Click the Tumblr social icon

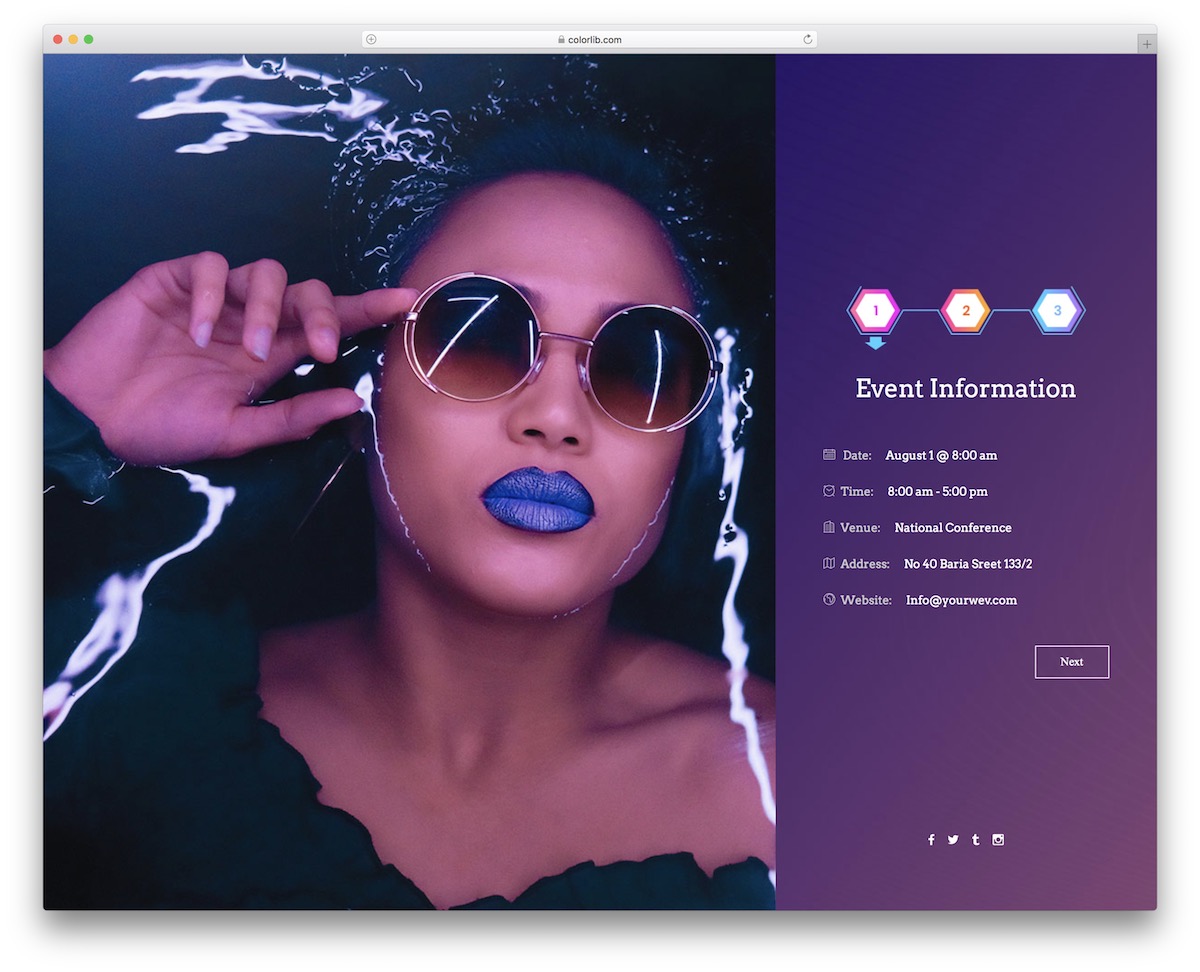click(x=975, y=839)
